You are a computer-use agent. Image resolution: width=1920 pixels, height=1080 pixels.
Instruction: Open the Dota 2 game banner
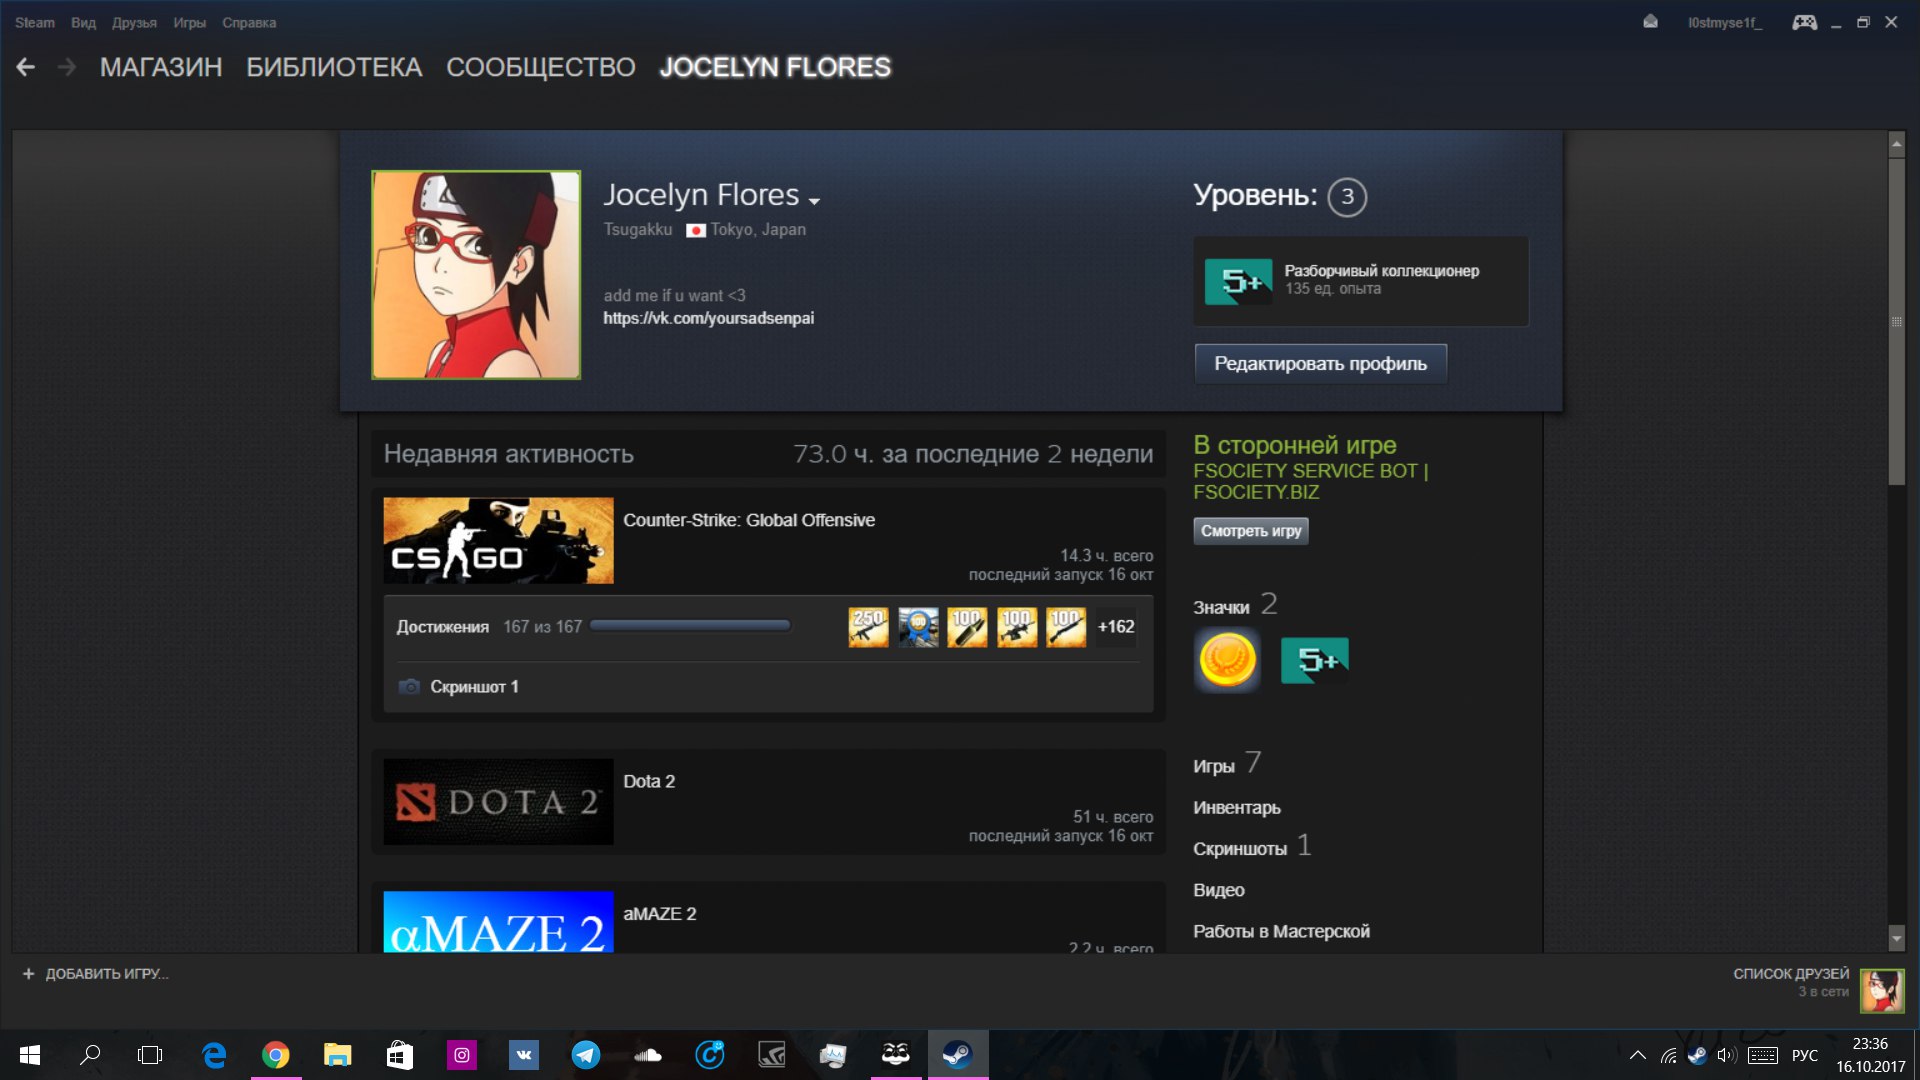(498, 802)
